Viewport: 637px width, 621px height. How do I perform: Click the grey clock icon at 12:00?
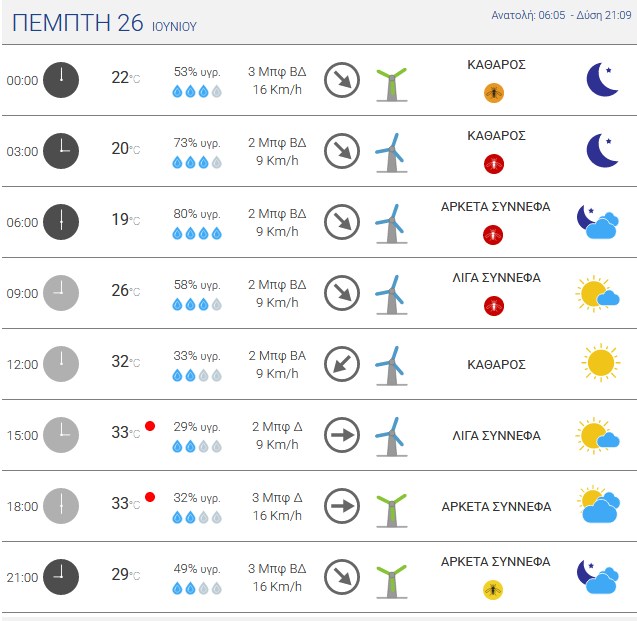[x=61, y=364]
